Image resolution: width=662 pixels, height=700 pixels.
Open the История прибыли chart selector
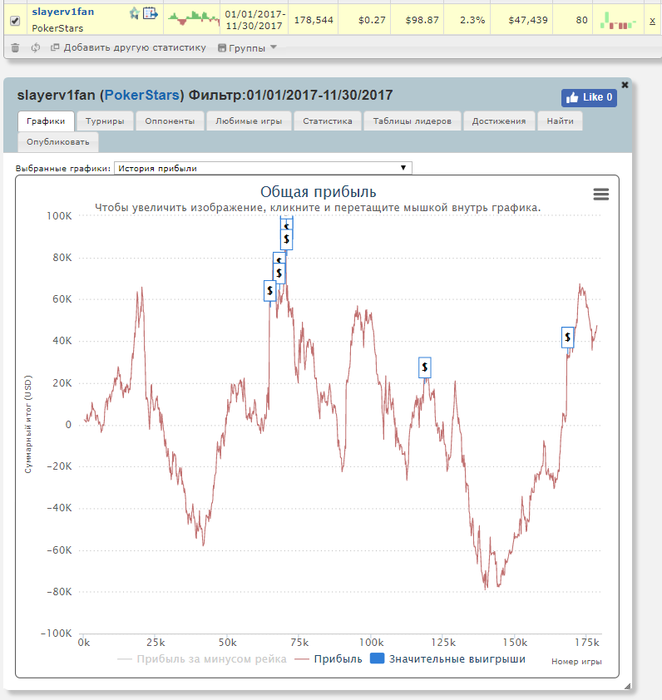click(x=263, y=168)
